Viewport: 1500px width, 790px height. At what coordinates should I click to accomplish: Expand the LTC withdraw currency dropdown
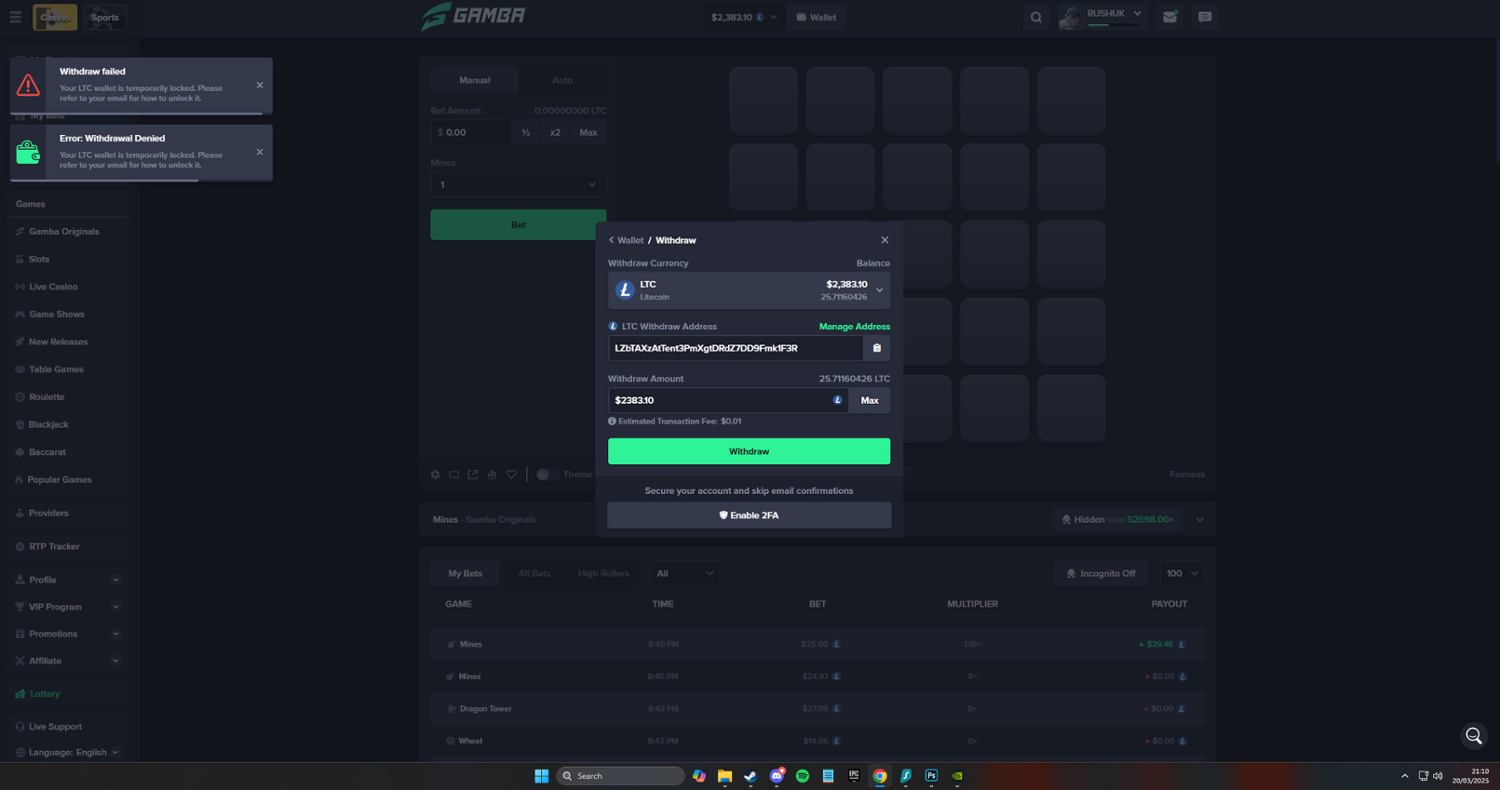[x=879, y=291]
